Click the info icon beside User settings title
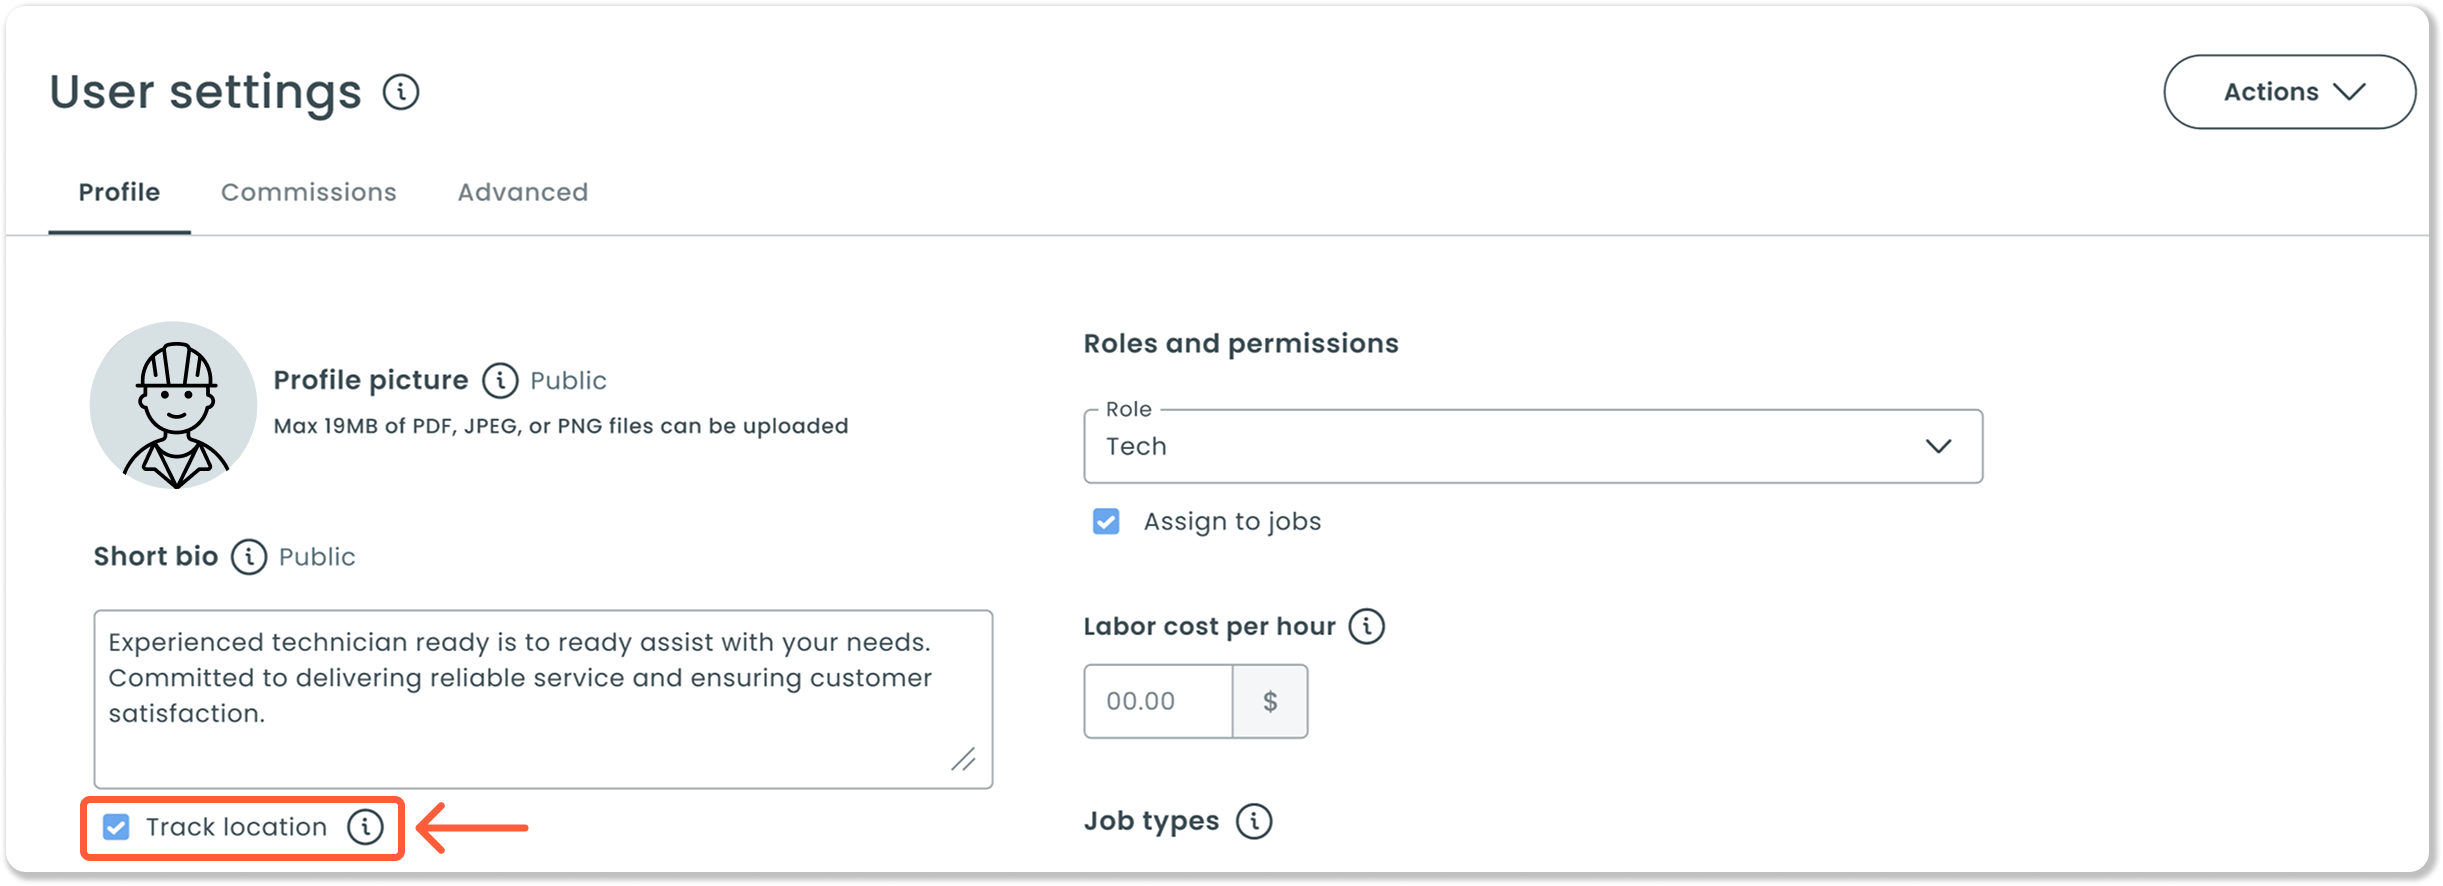The width and height of the screenshot is (2443, 886). click(401, 92)
